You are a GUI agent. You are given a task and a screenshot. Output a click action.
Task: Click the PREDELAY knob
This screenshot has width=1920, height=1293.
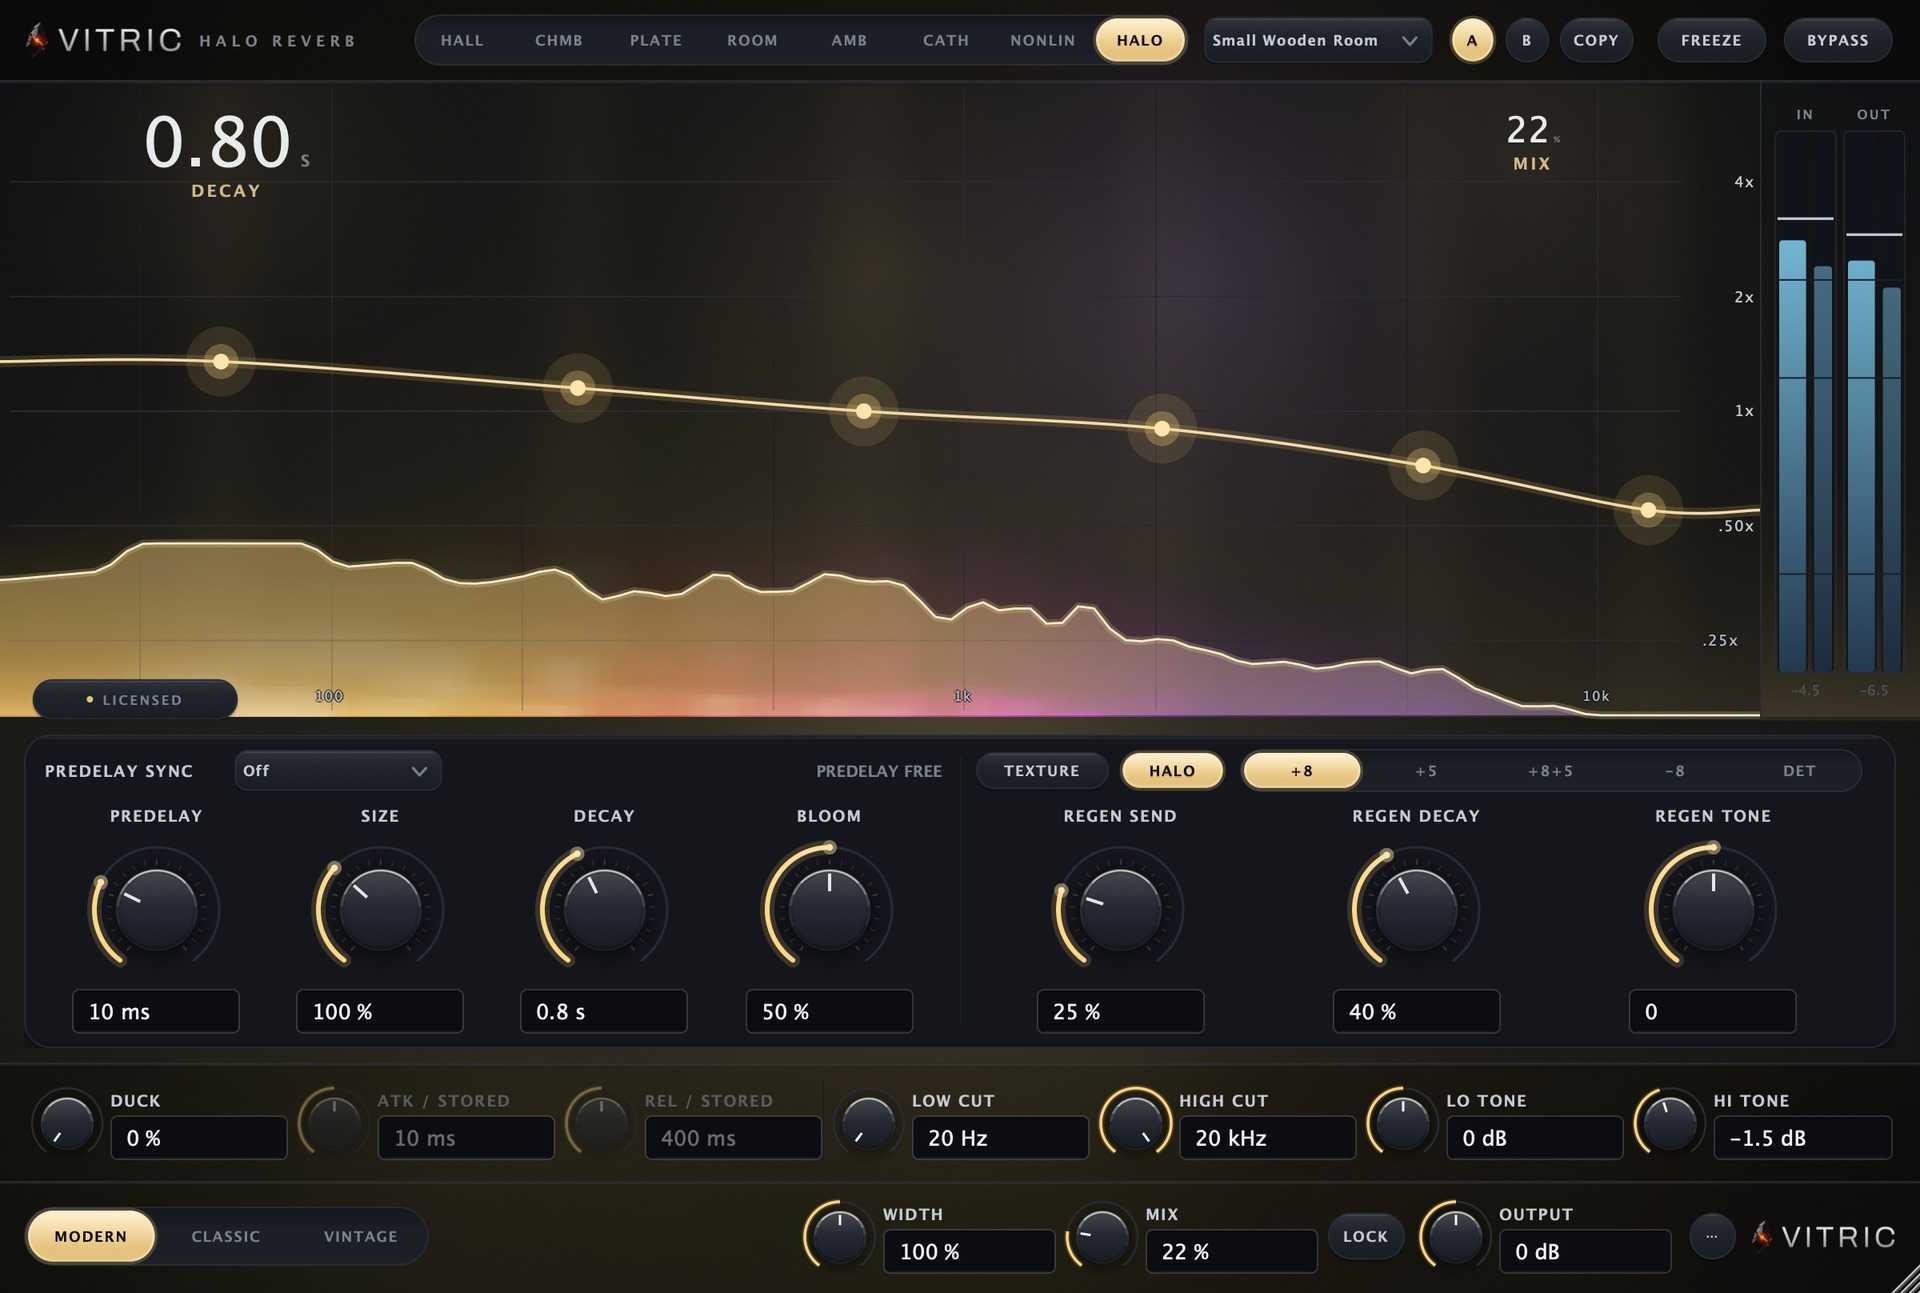tap(156, 909)
